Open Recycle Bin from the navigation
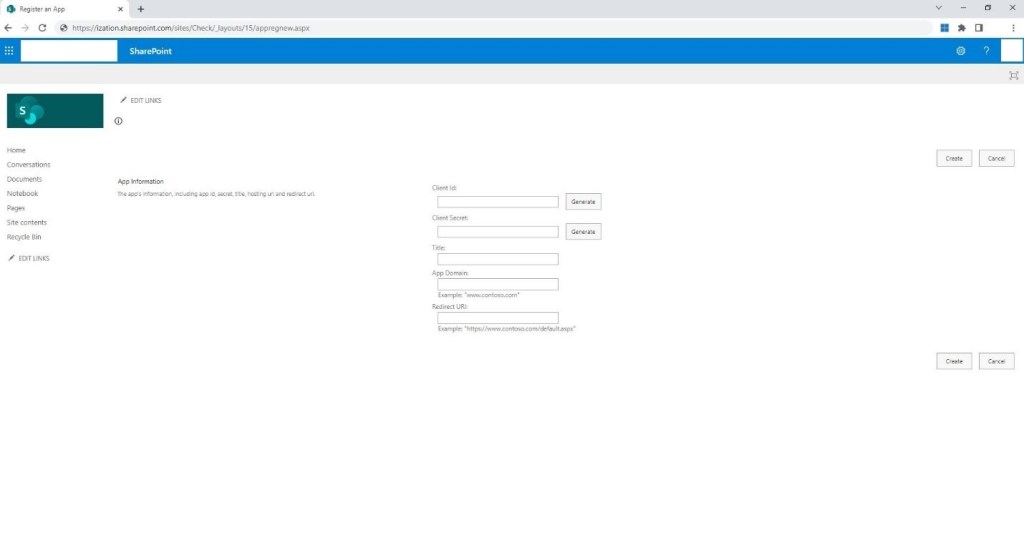1024x553 pixels. point(26,237)
